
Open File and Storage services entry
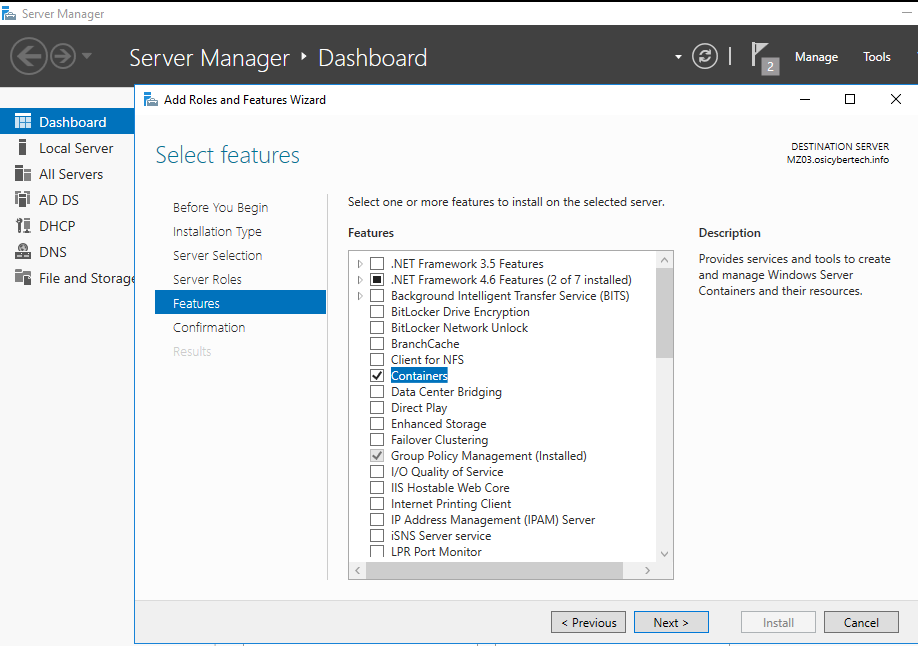(x=67, y=278)
